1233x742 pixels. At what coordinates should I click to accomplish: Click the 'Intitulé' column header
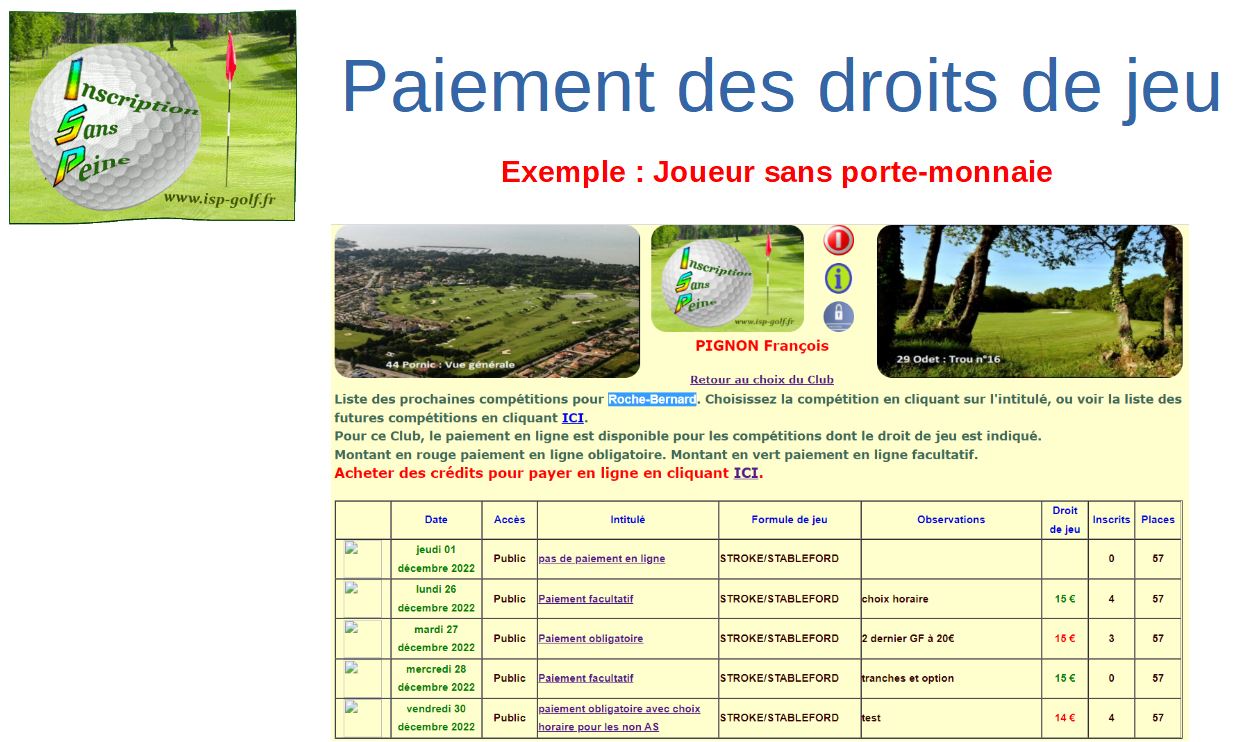pyautogui.click(x=628, y=520)
